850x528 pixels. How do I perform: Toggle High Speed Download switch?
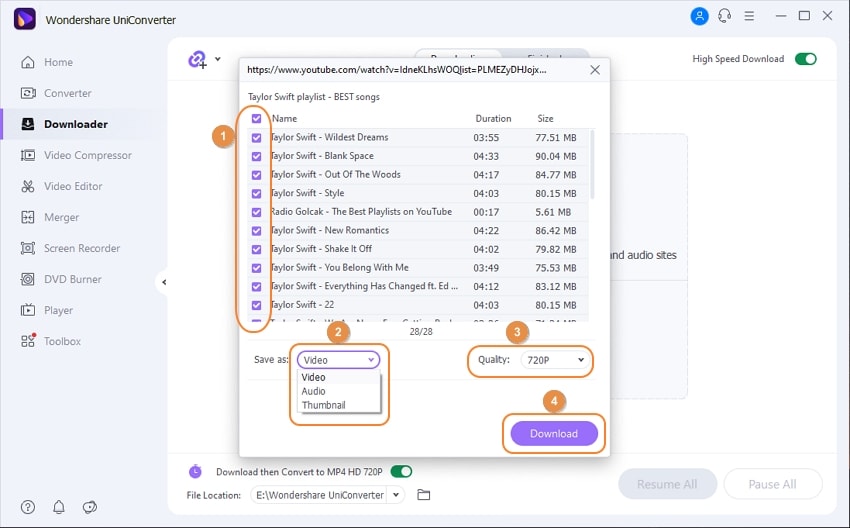[806, 59]
